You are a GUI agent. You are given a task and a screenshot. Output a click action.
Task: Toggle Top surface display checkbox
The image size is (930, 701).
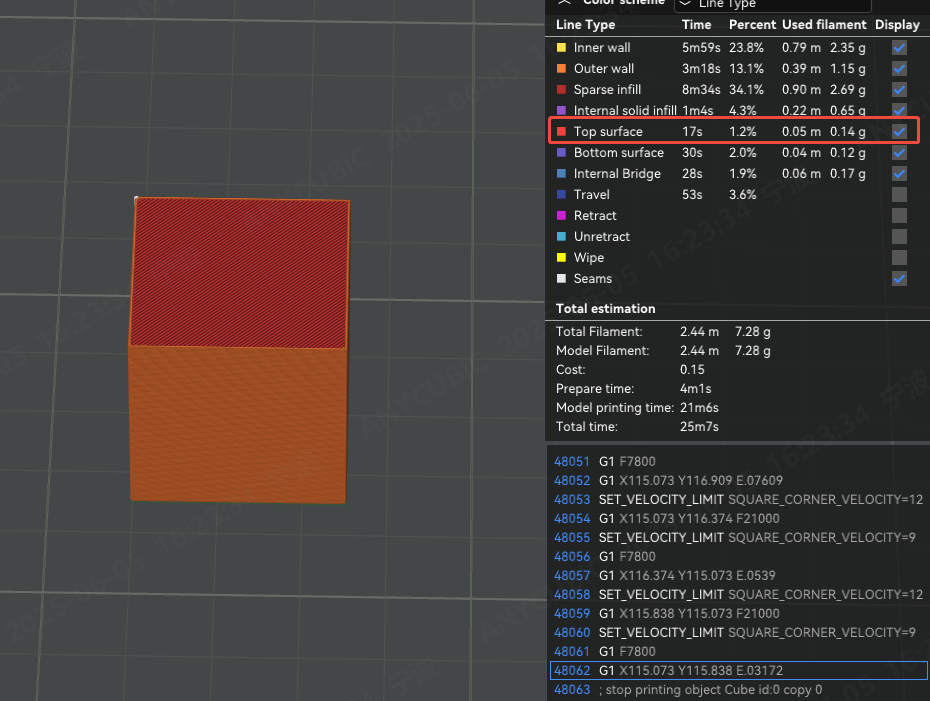[899, 132]
